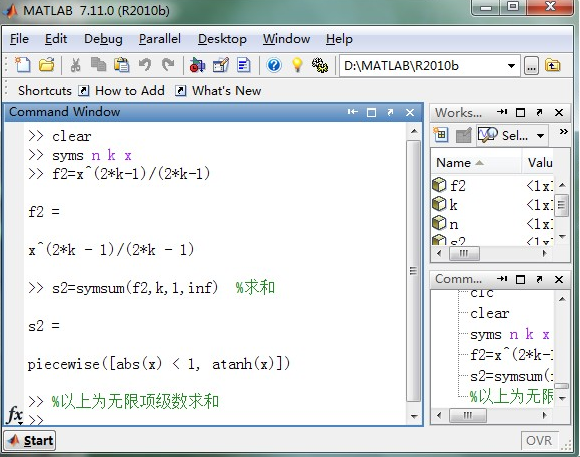The height and width of the screenshot is (457, 580).
Task: Close the Workspace panel
Action: click(559, 112)
